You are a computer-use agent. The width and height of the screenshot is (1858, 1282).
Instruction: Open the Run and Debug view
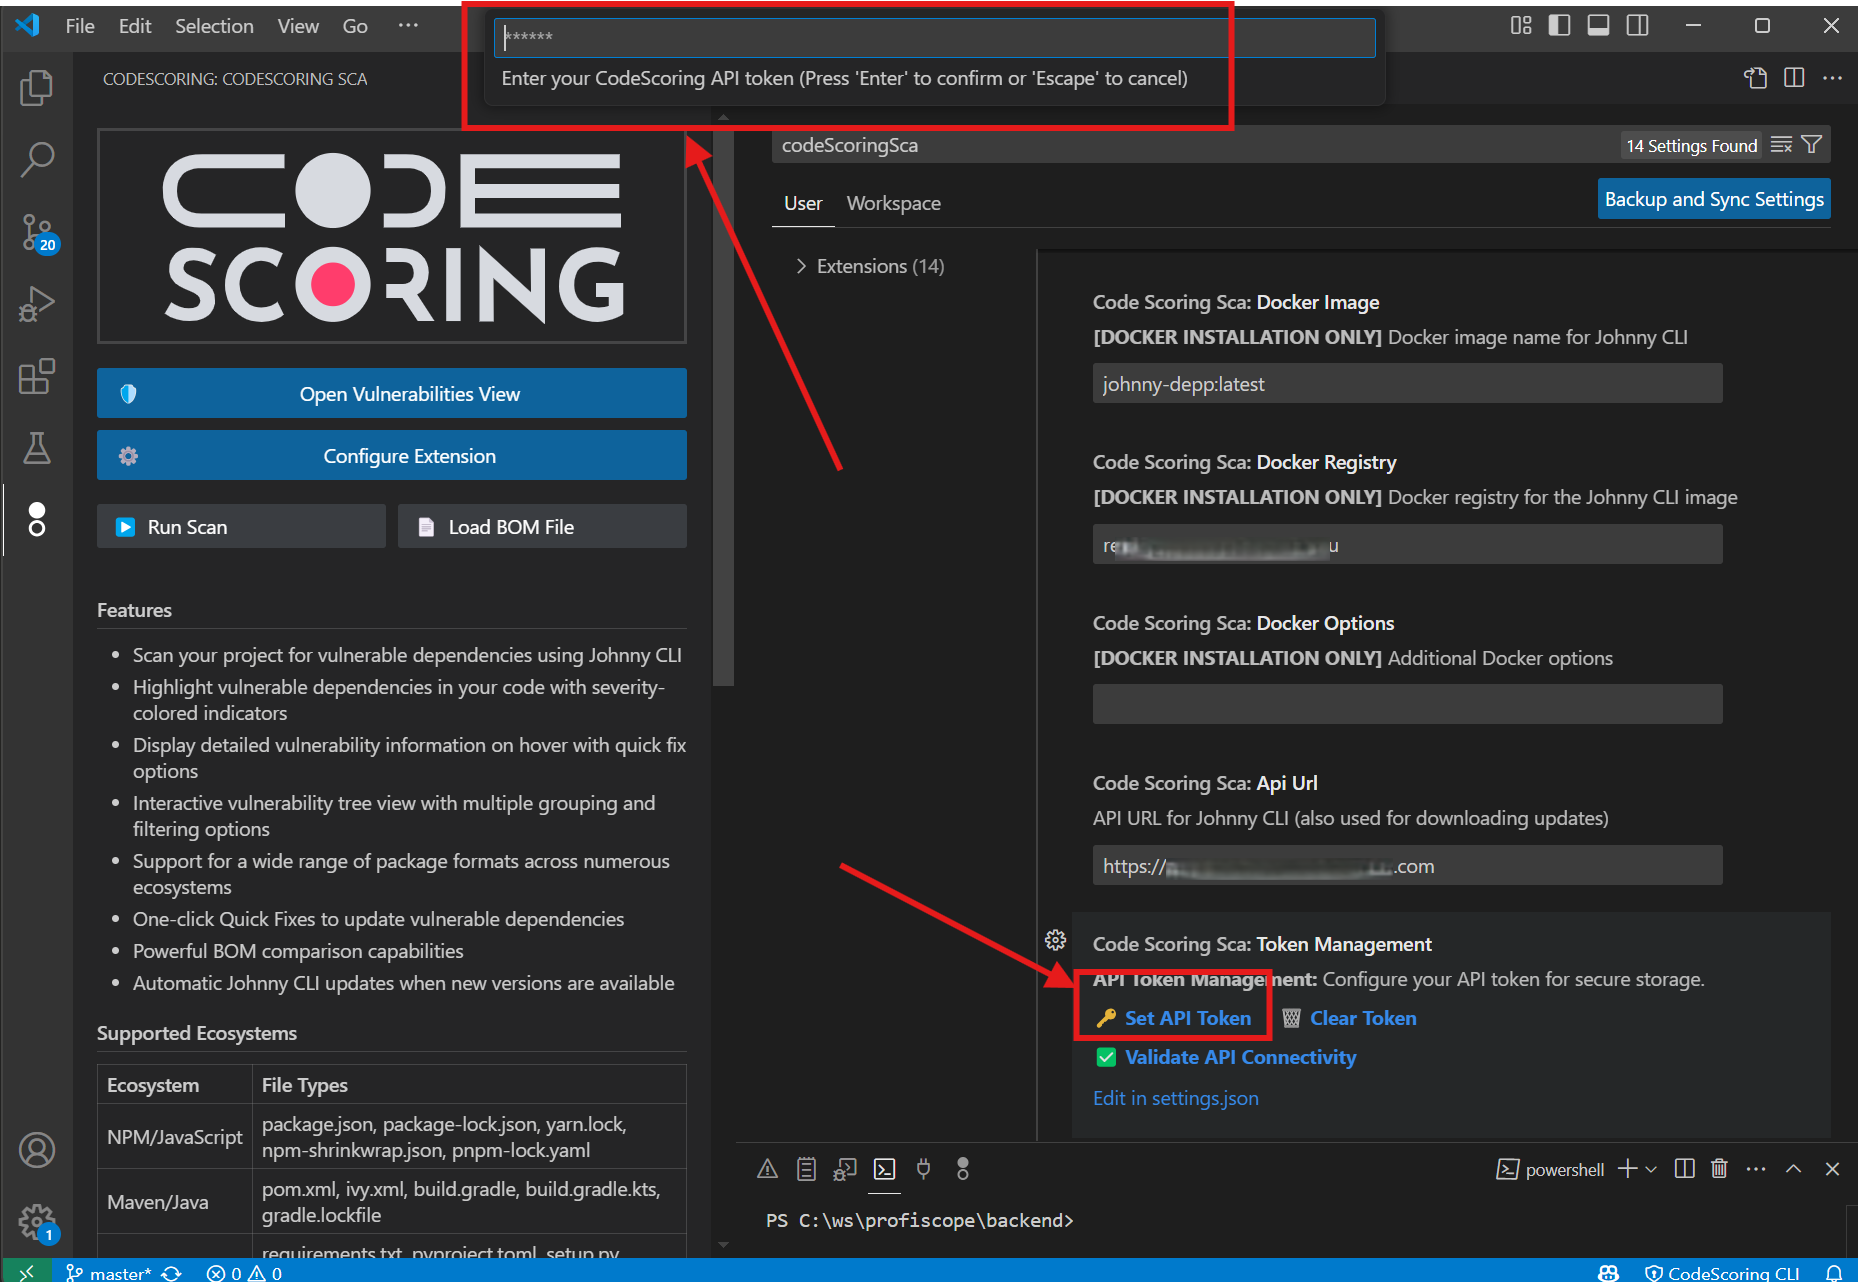(x=36, y=304)
